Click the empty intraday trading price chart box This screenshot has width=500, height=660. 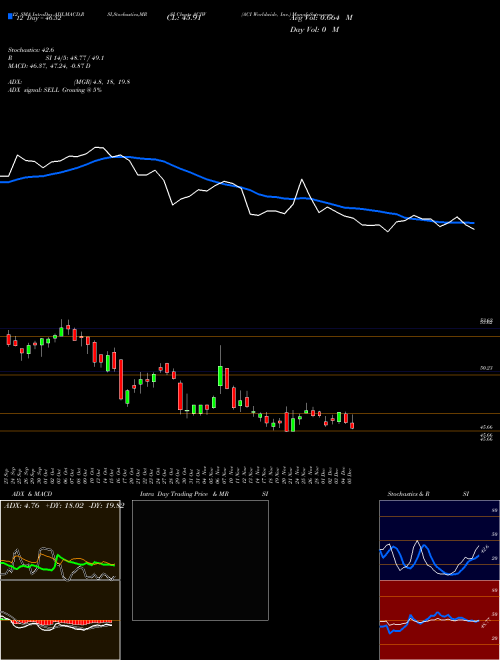coord(200,560)
